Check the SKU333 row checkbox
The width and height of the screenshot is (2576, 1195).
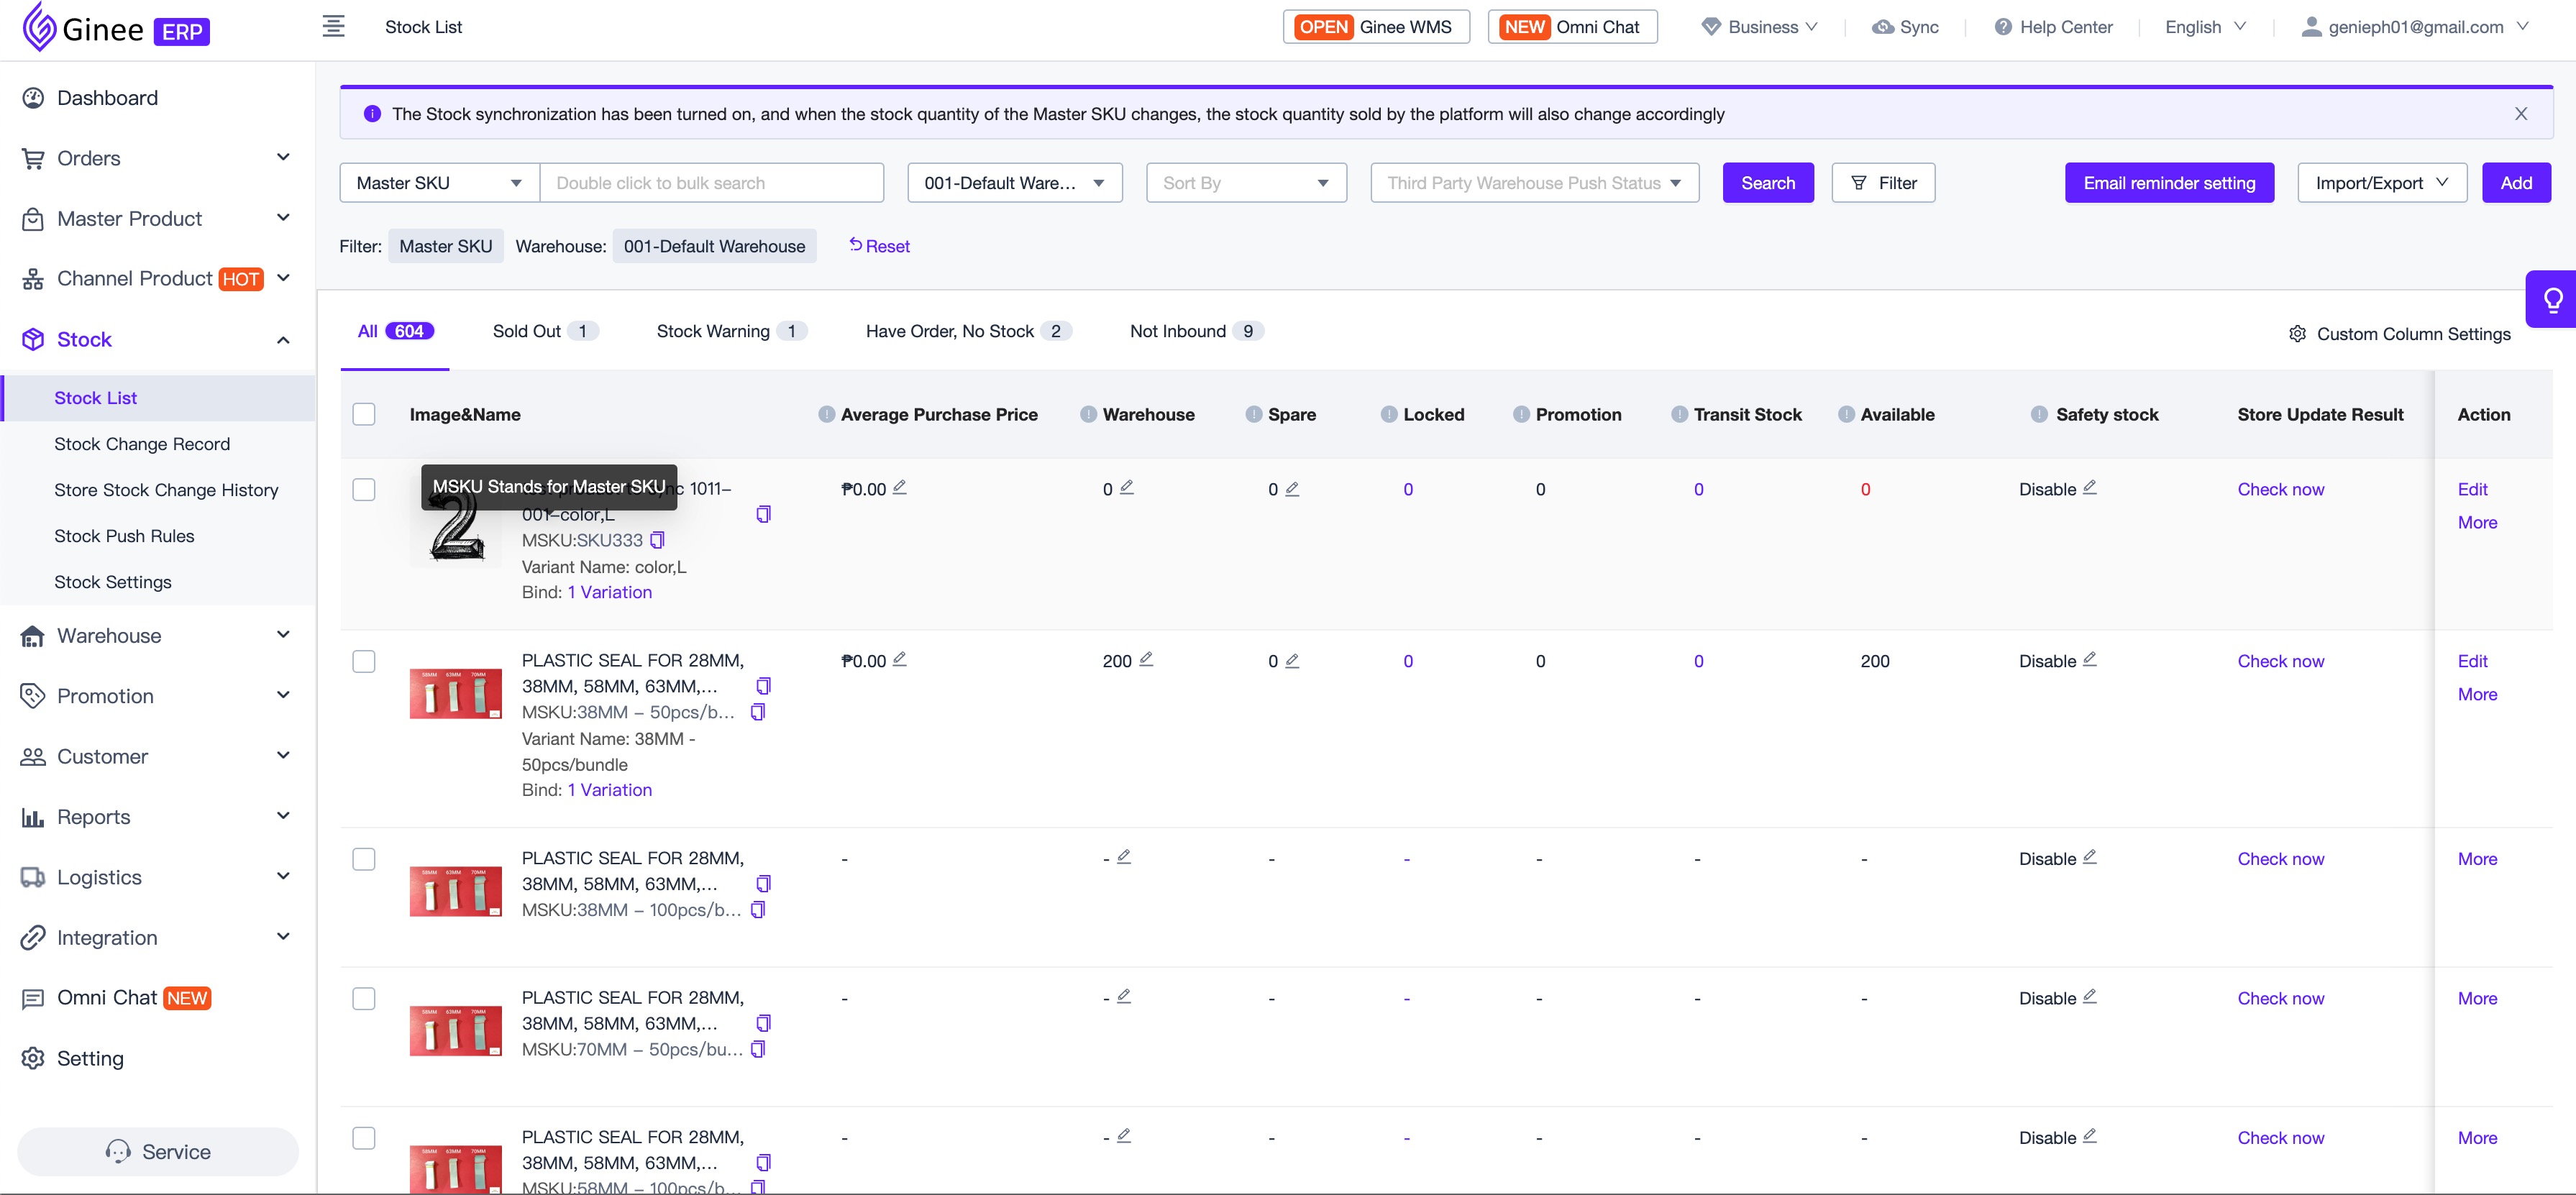364,489
